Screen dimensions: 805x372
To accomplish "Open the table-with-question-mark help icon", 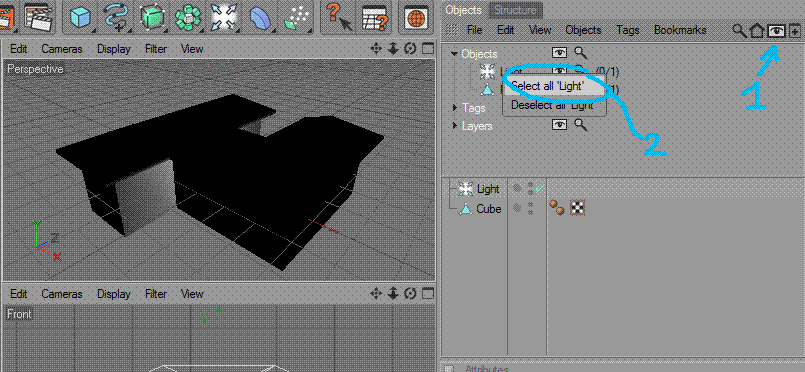I will pos(374,18).
